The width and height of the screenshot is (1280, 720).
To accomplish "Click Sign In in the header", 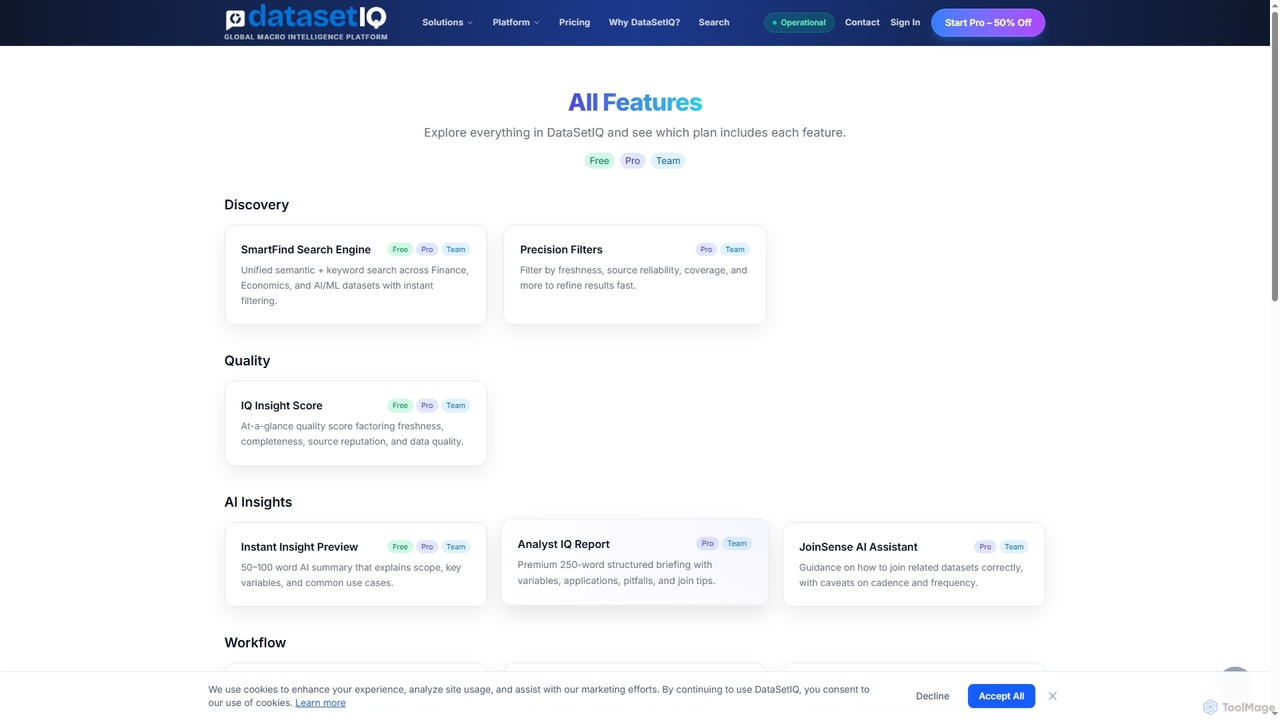I will click(905, 22).
